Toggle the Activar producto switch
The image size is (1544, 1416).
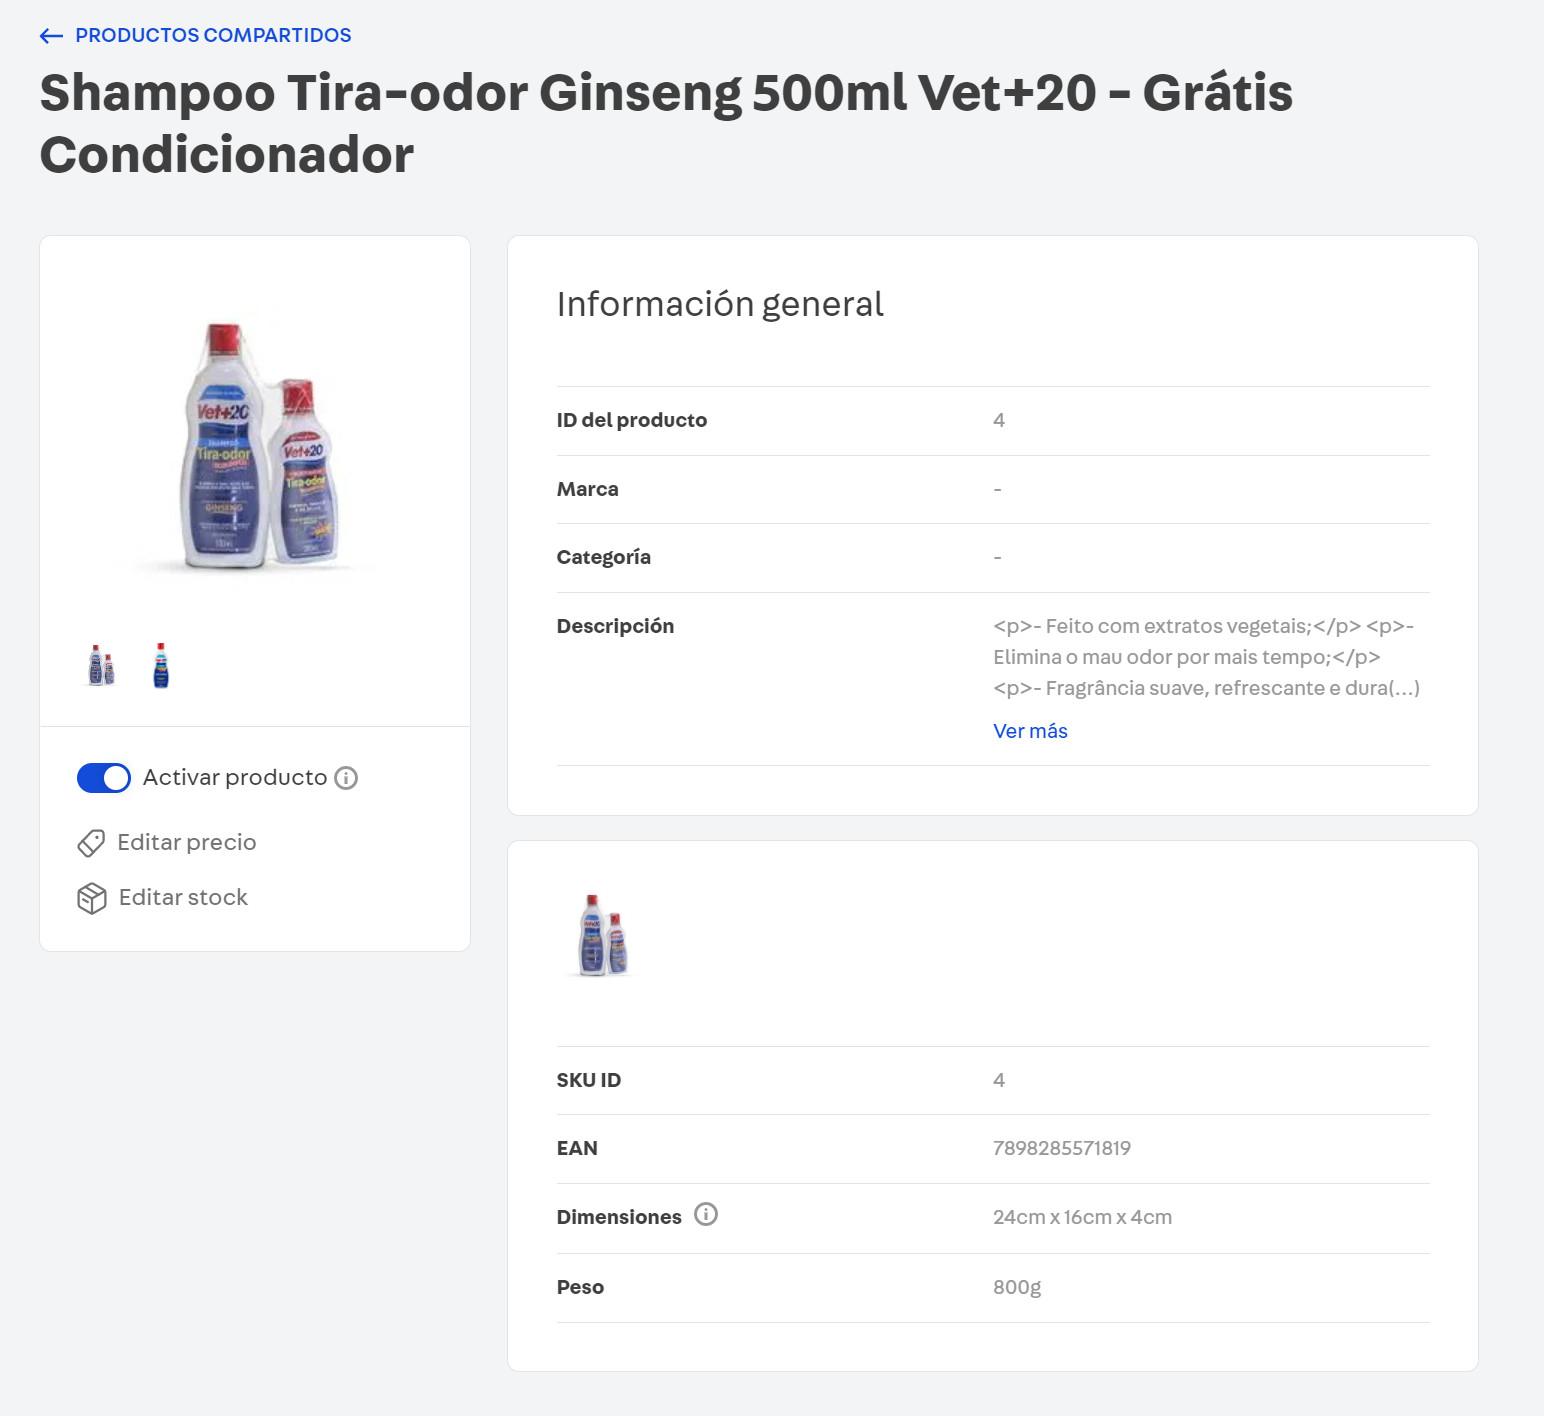(x=104, y=778)
